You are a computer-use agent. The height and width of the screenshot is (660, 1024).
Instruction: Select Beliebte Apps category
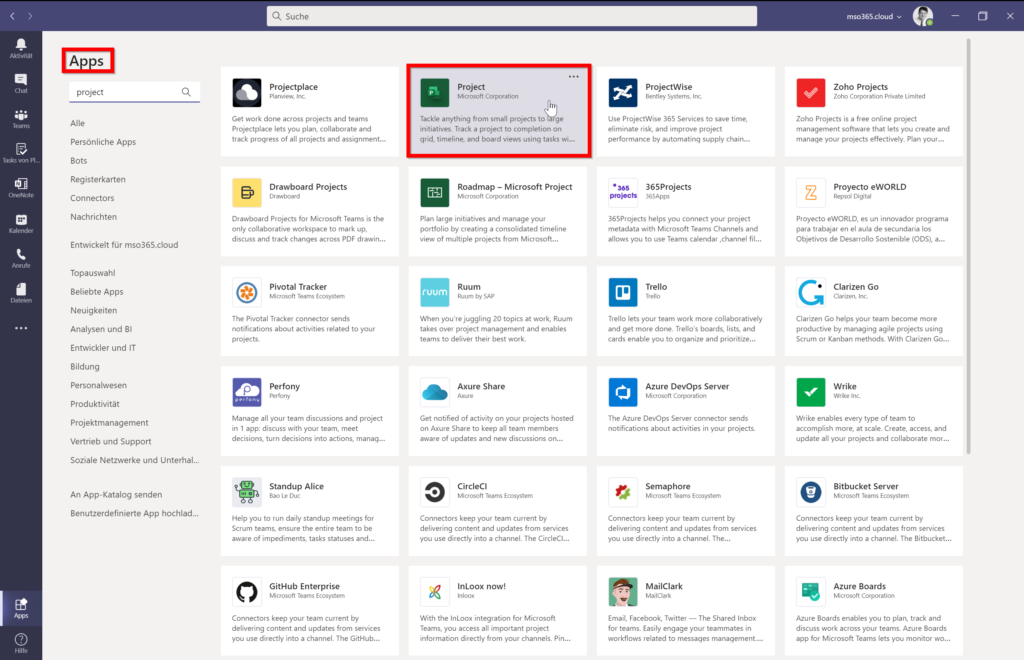pyautogui.click(x=97, y=292)
